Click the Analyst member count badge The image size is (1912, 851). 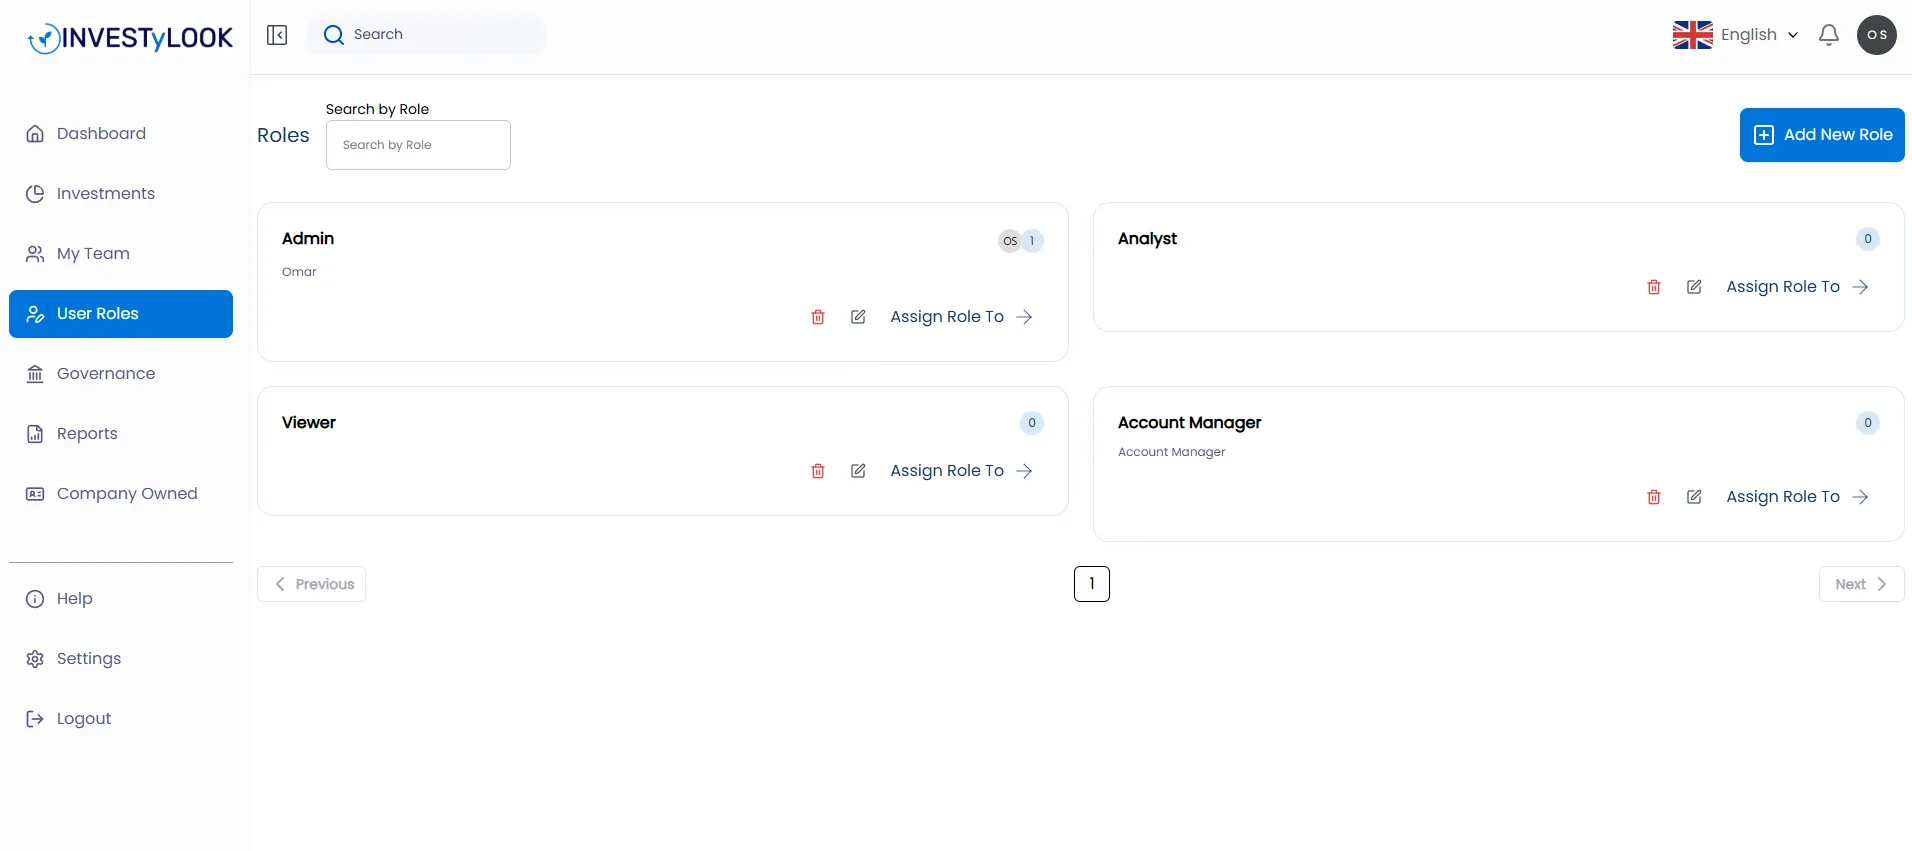coord(1867,239)
